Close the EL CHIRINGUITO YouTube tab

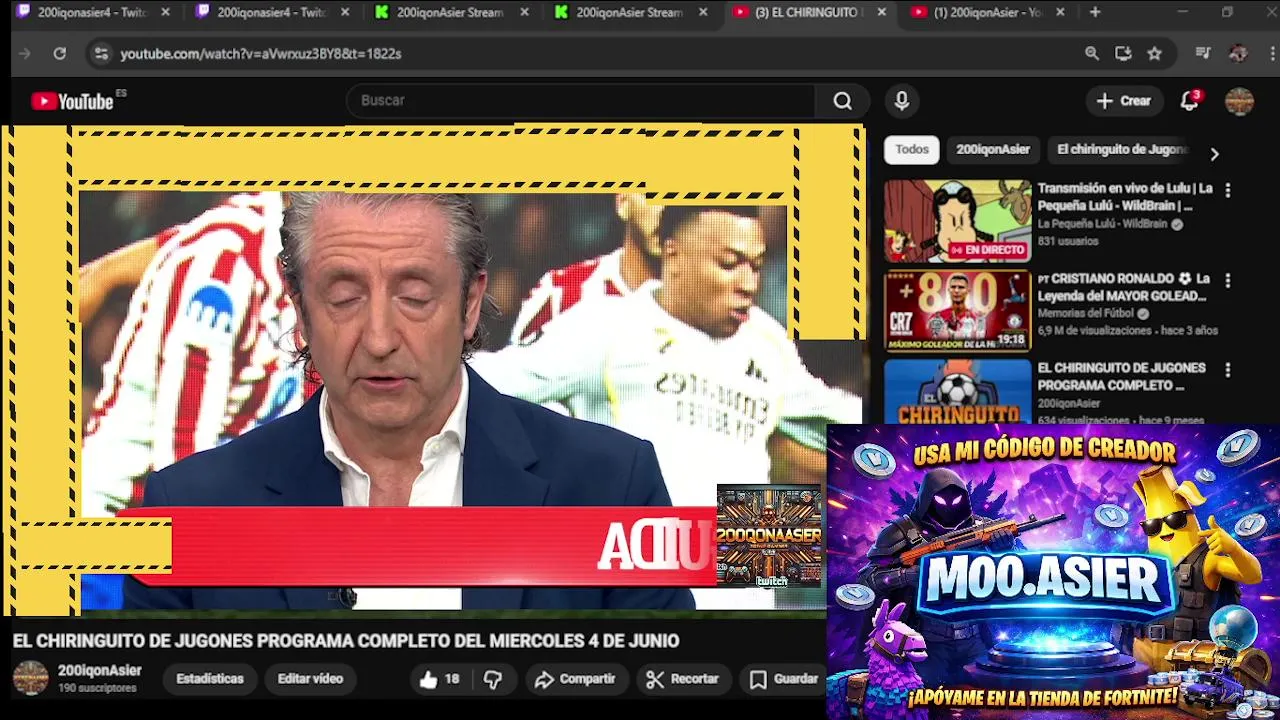coord(881,12)
